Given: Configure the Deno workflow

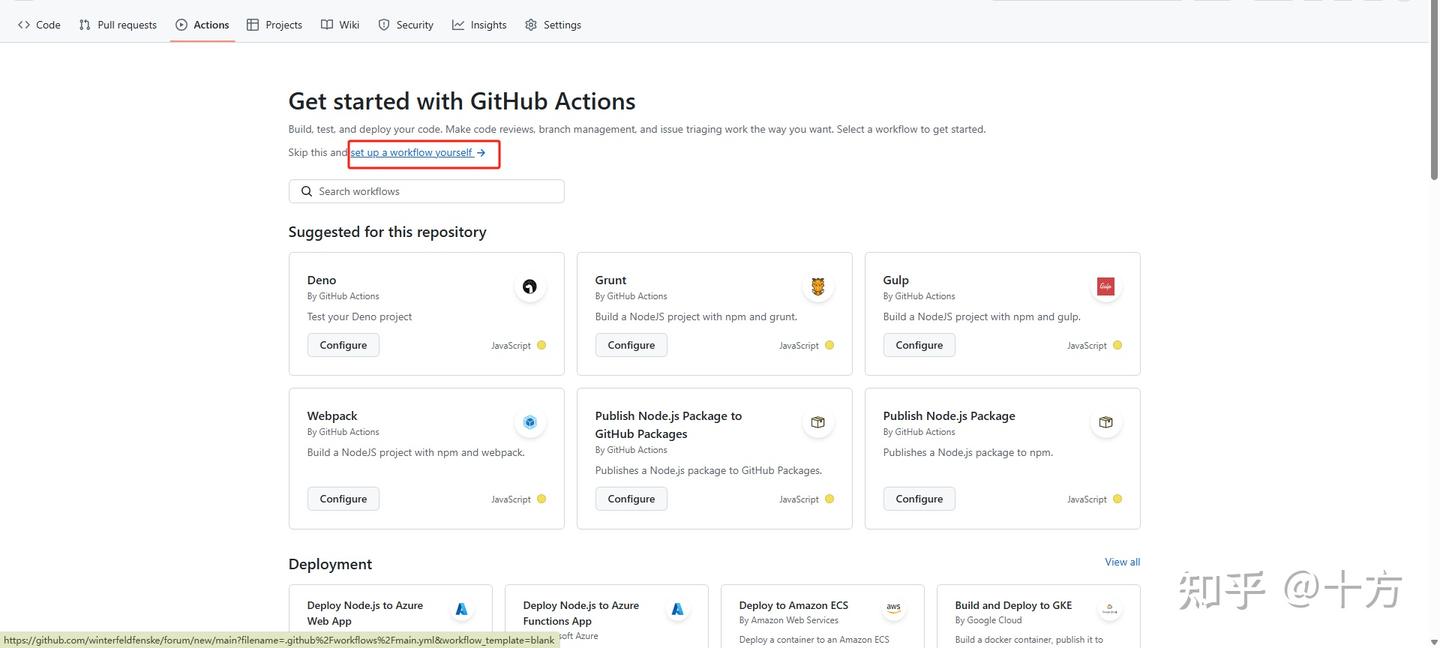Looking at the screenshot, I should (x=343, y=345).
